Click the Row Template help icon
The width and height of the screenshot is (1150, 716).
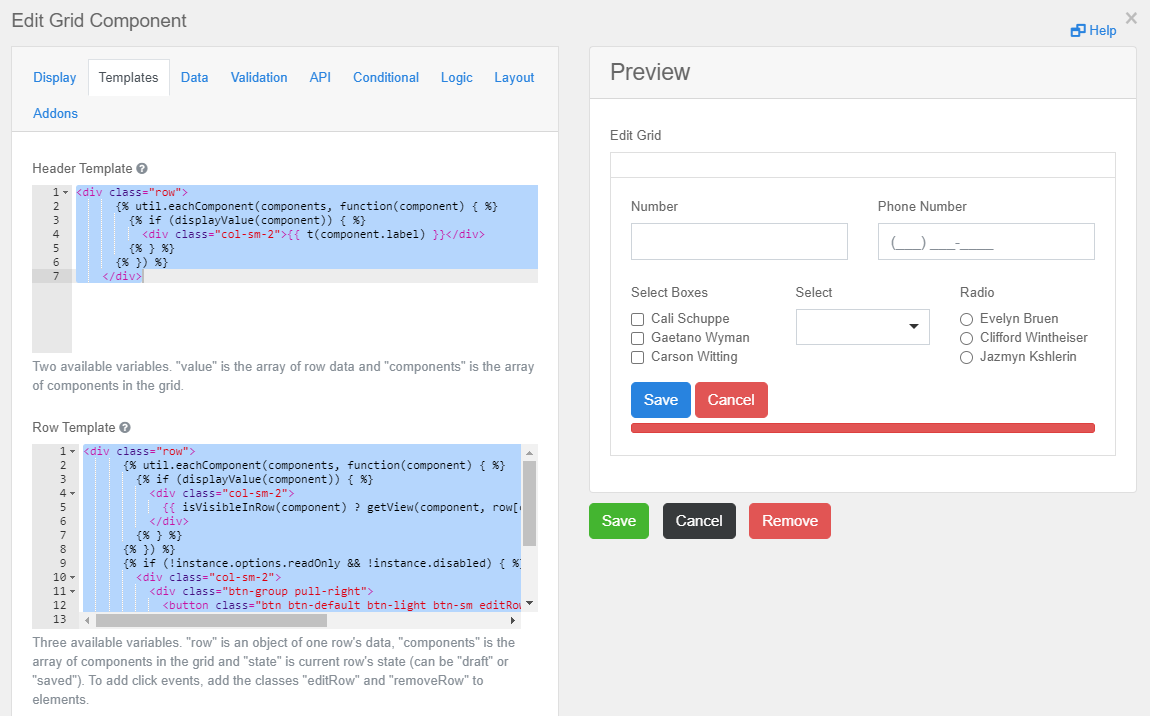point(125,428)
